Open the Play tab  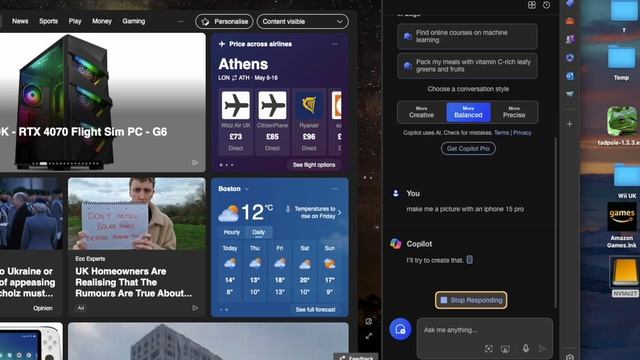point(75,21)
